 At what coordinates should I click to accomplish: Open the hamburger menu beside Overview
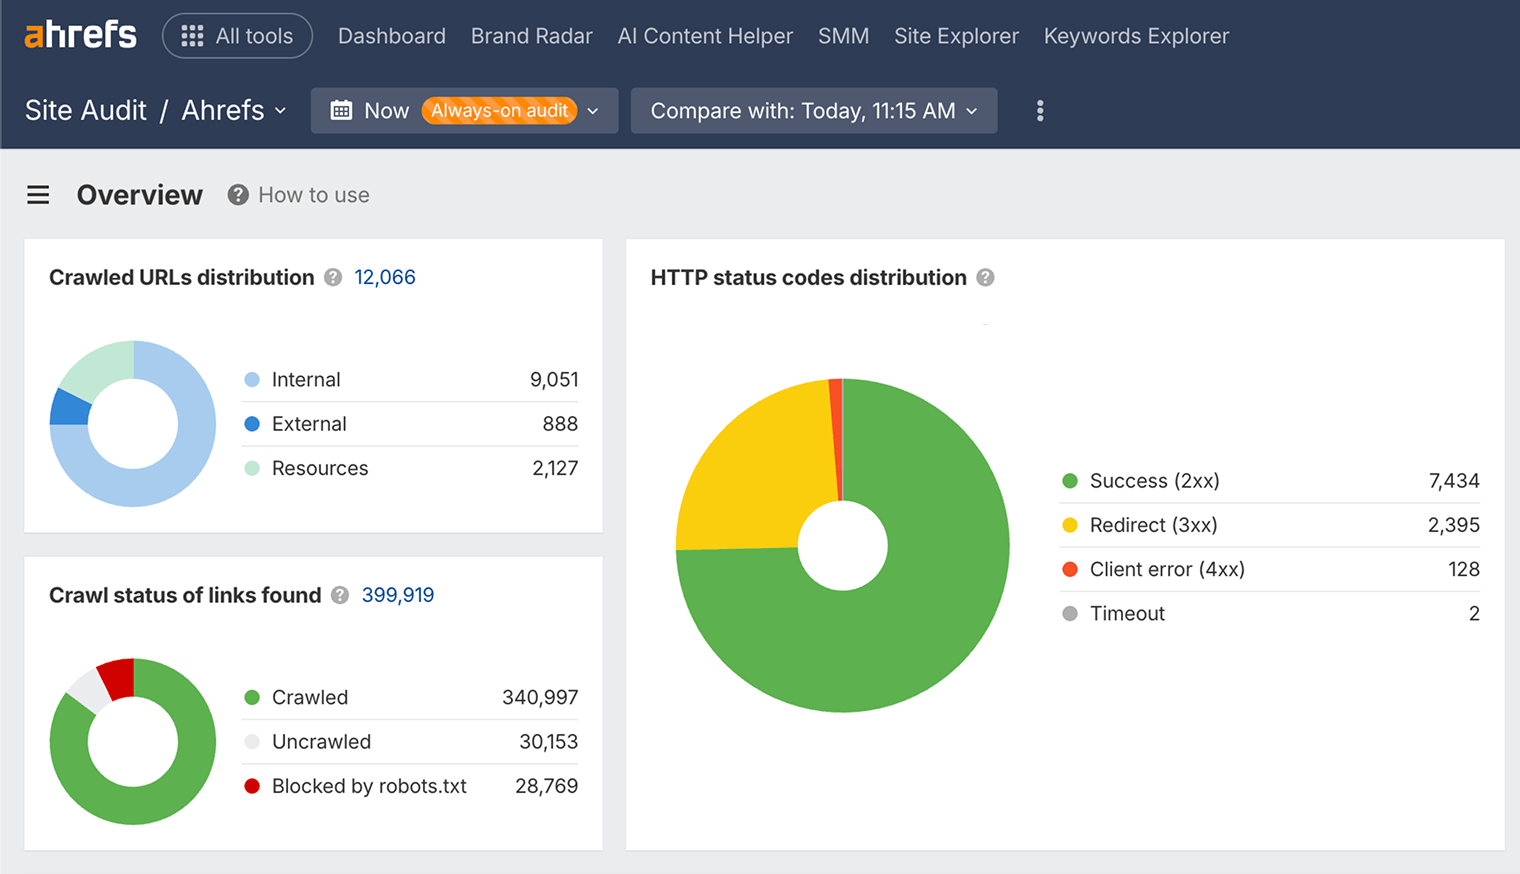pyautogui.click(x=37, y=194)
